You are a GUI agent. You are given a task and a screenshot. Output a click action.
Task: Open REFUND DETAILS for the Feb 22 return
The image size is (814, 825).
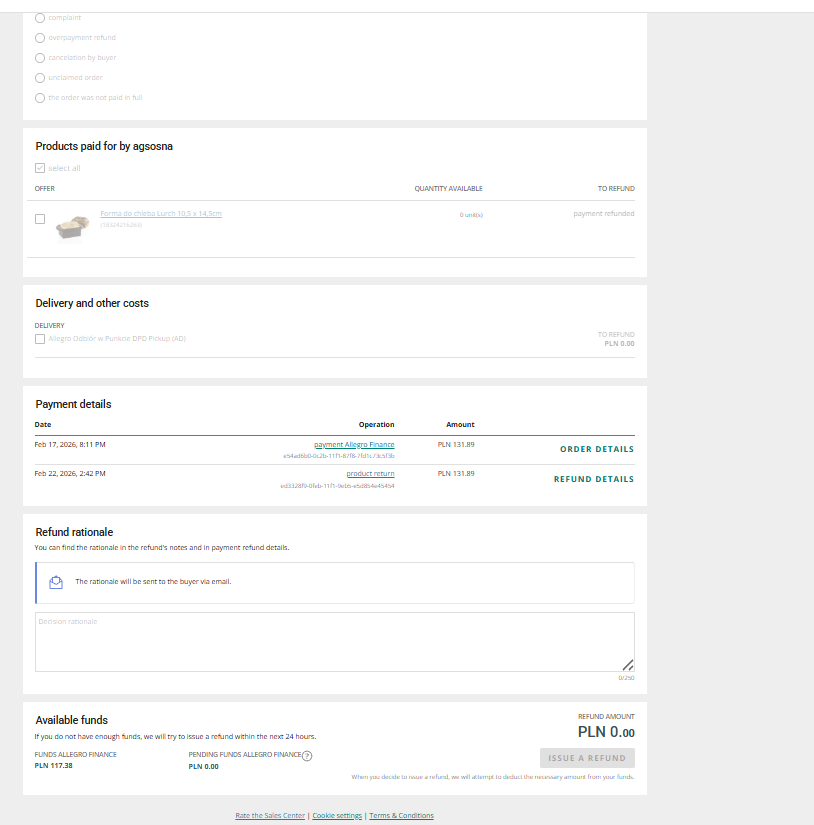tap(593, 479)
